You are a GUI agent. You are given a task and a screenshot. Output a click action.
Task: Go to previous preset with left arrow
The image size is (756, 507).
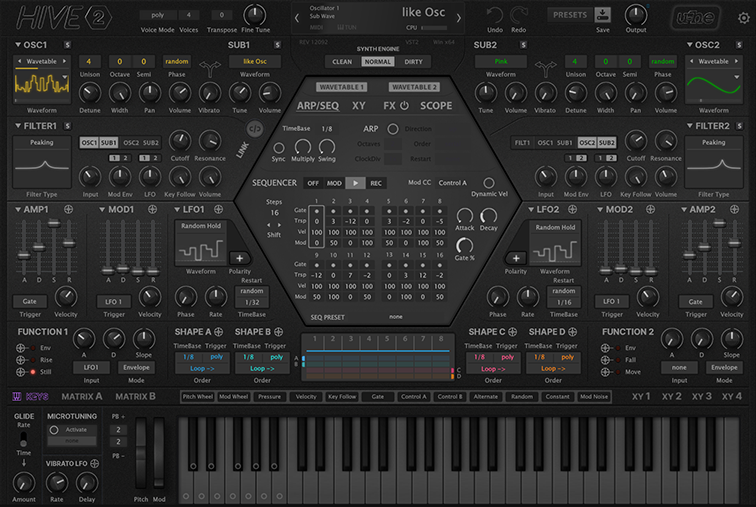(297, 18)
